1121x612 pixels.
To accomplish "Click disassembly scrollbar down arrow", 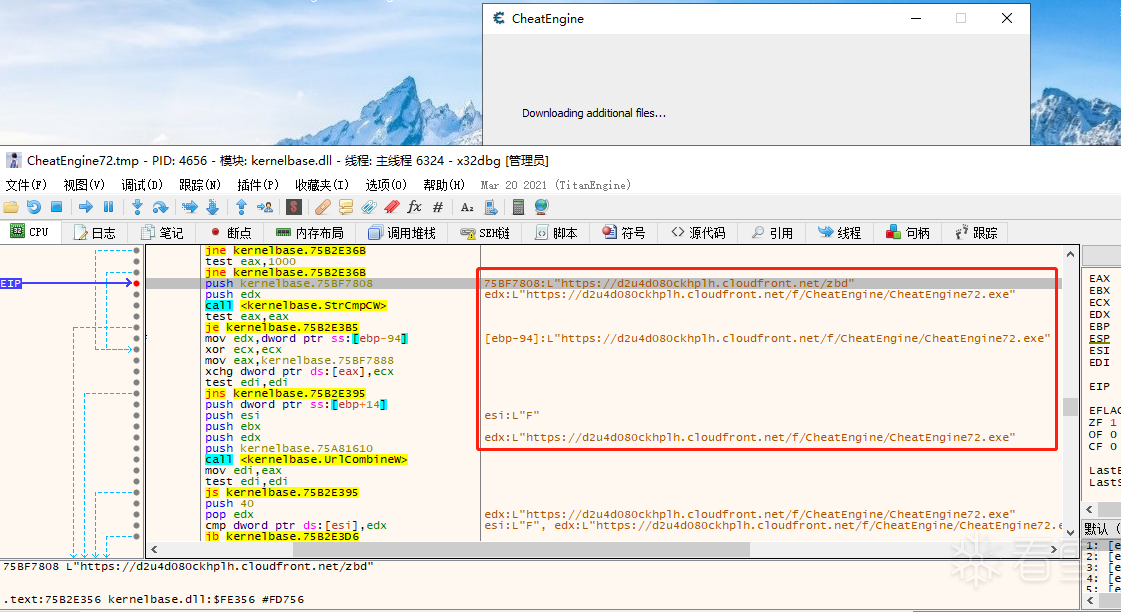I will [1070, 533].
